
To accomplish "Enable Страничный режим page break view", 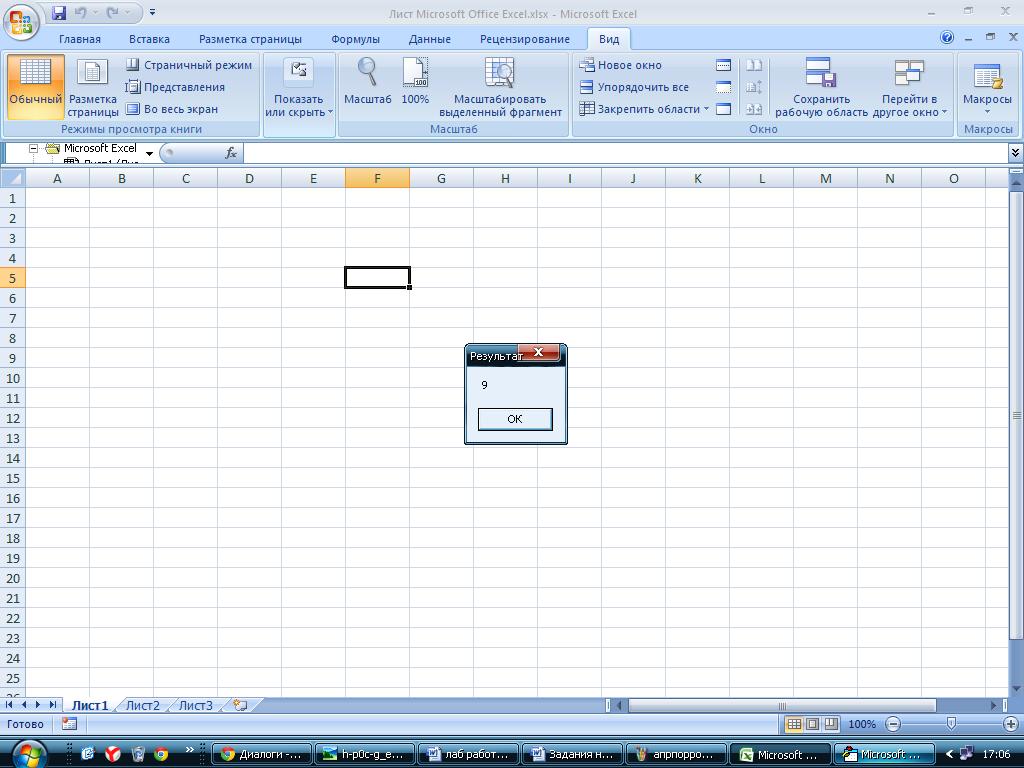I will (189, 65).
